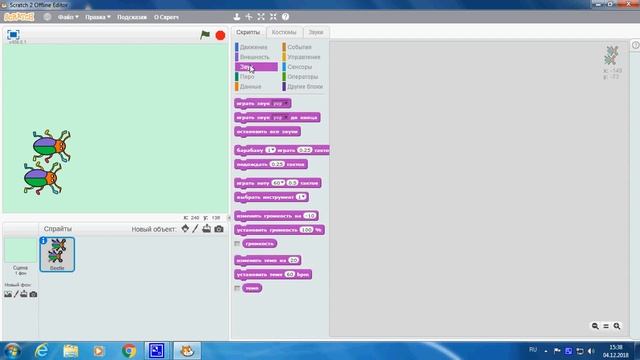Switch to the Звуки tab
Image resolution: width=640 pixels, height=360 pixels.
click(316, 32)
